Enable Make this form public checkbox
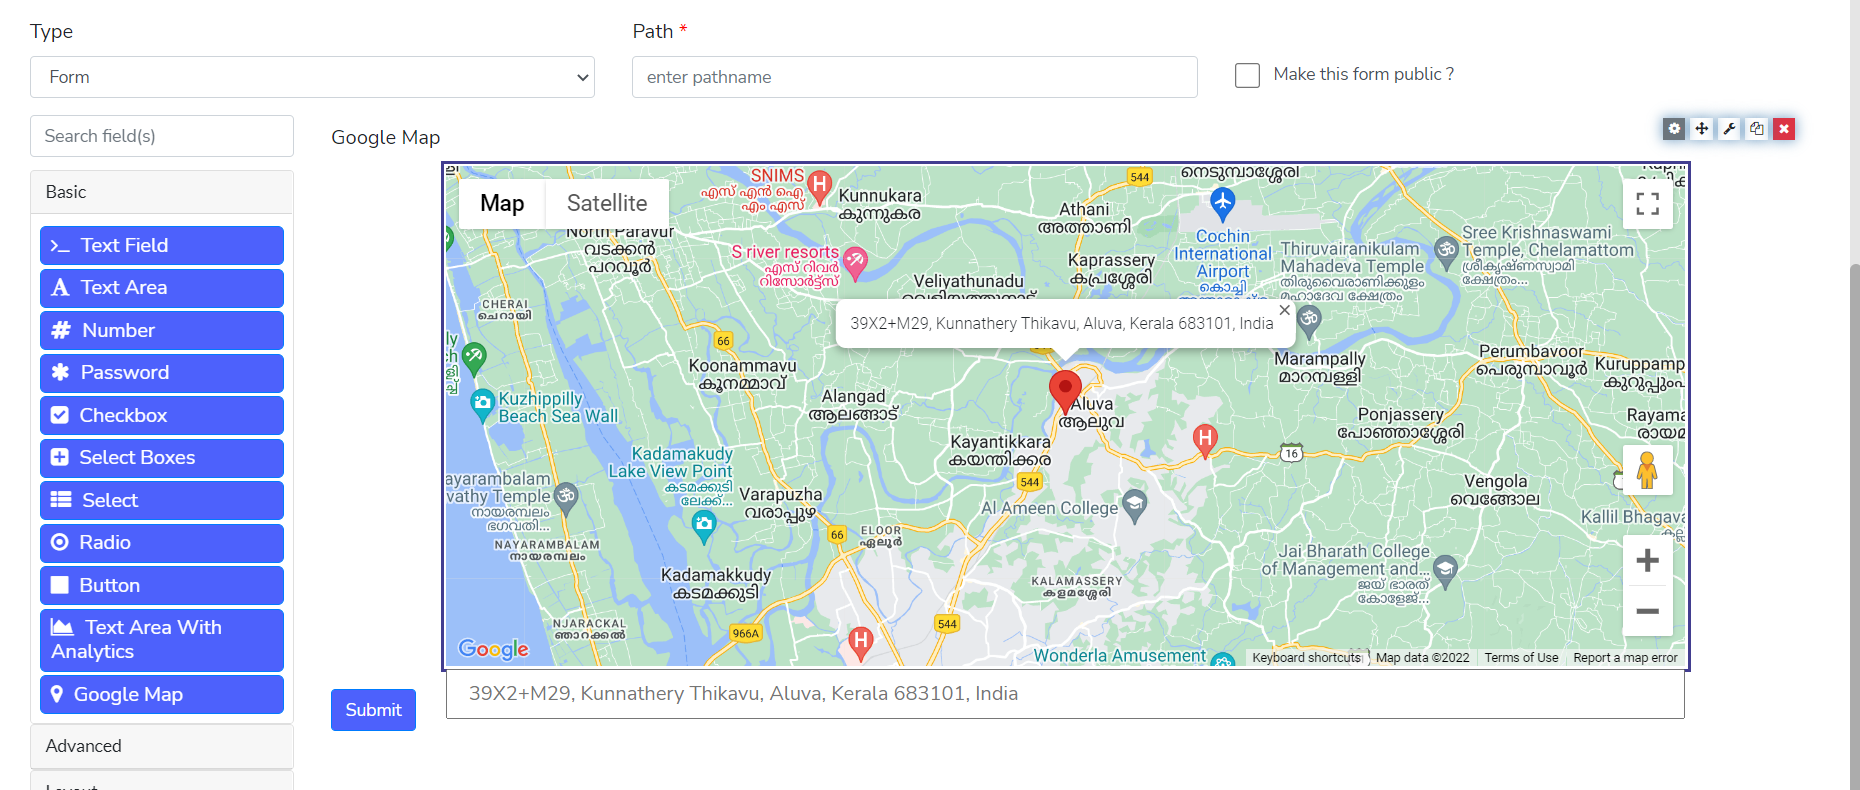1860x790 pixels. click(1247, 75)
